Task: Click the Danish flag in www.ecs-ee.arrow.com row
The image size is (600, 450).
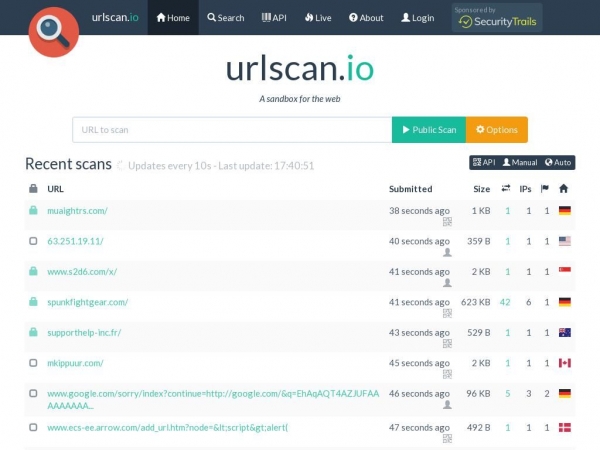Action: pyautogui.click(x=565, y=427)
